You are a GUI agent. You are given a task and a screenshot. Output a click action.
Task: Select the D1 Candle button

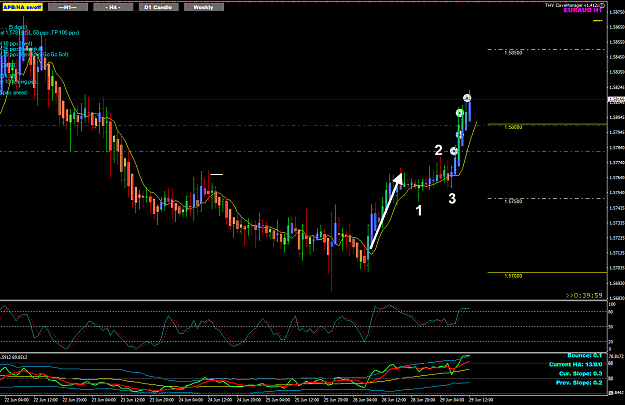(159, 7)
